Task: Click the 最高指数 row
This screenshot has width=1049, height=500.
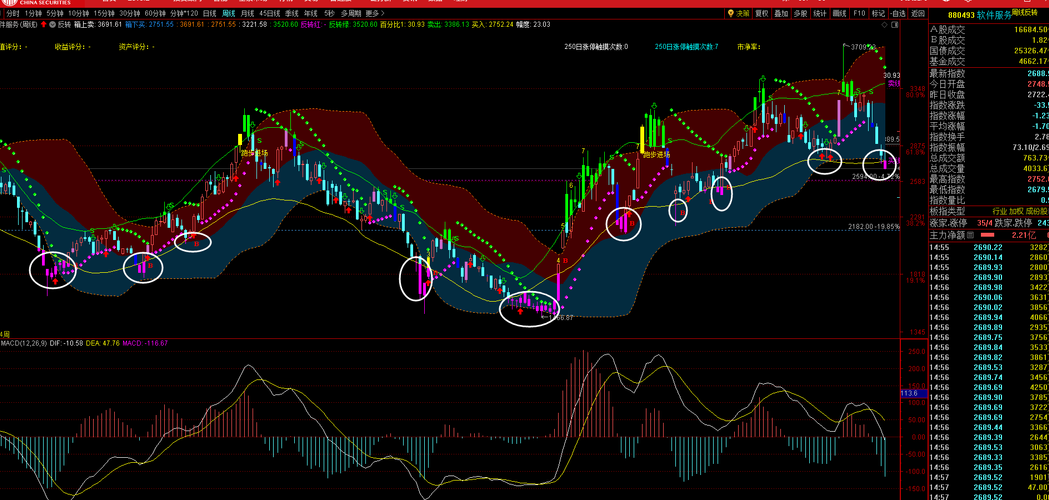Action: (x=989, y=179)
